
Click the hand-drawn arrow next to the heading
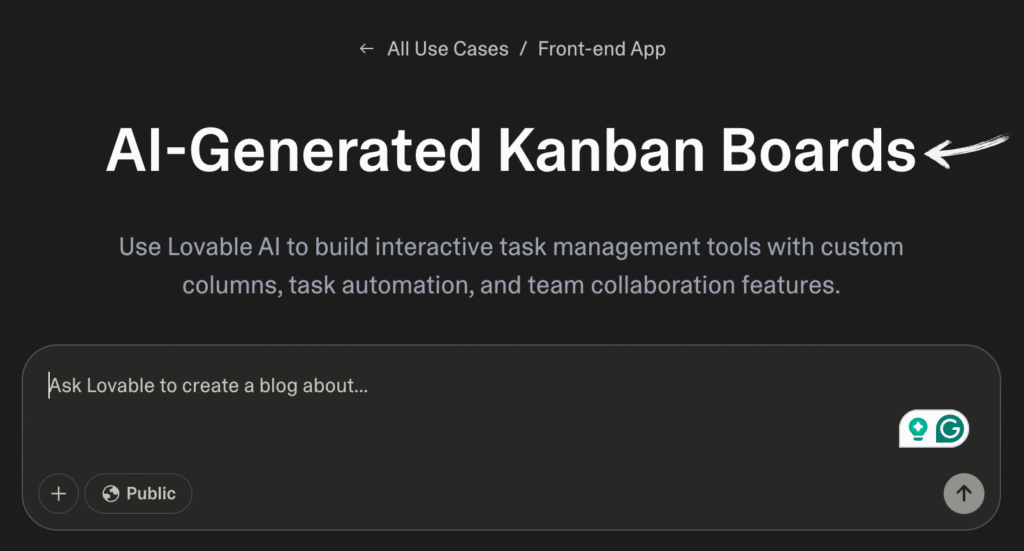[965, 150]
